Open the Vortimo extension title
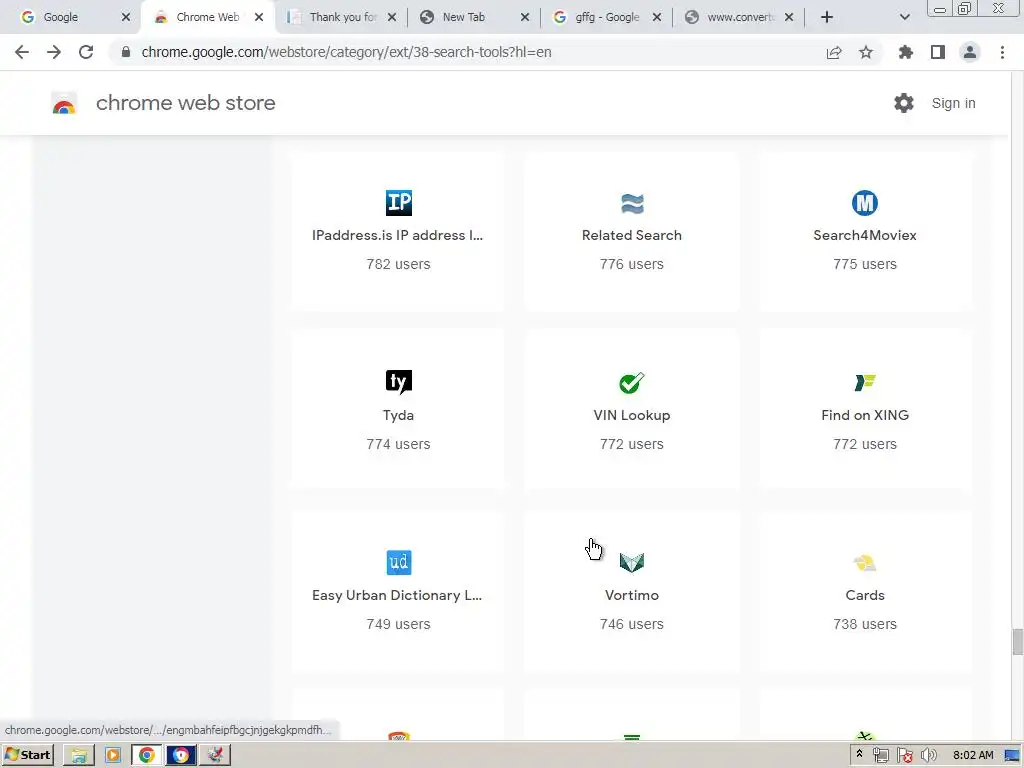This screenshot has width=1024, height=768. pos(632,595)
